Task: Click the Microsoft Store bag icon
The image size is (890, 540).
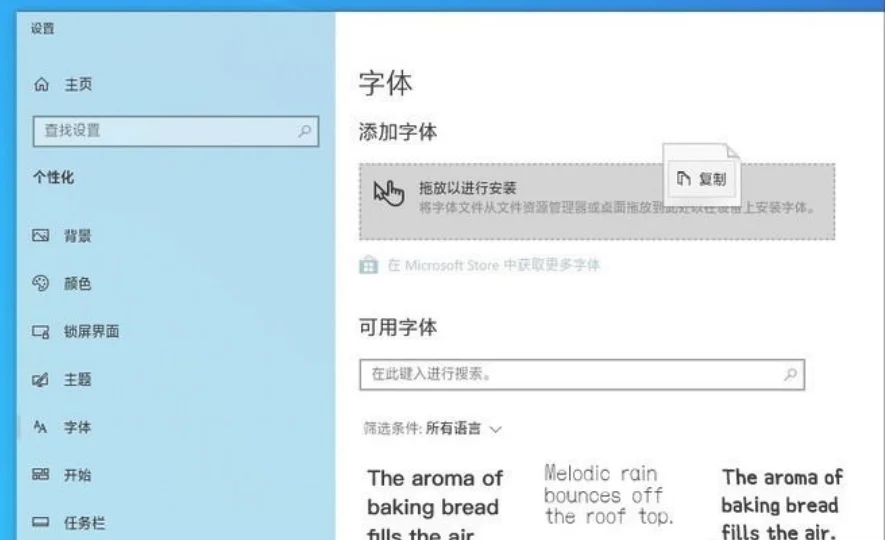Action: click(x=368, y=265)
